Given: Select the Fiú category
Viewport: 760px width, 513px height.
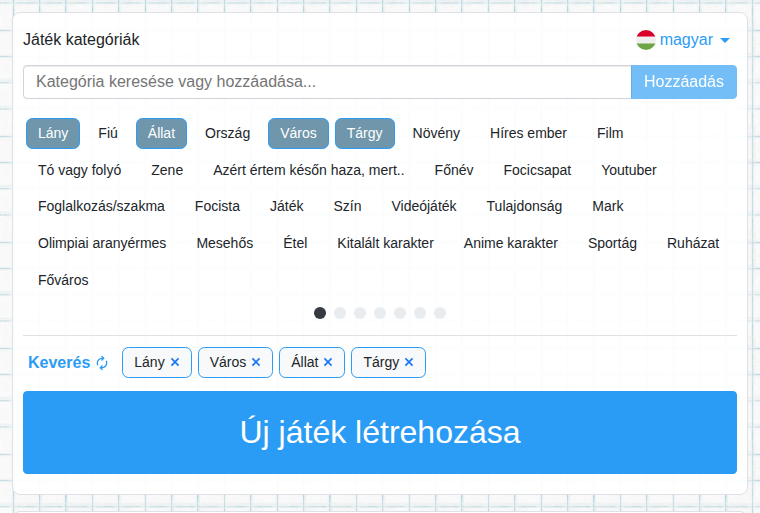Looking at the screenshot, I should pos(108,133).
